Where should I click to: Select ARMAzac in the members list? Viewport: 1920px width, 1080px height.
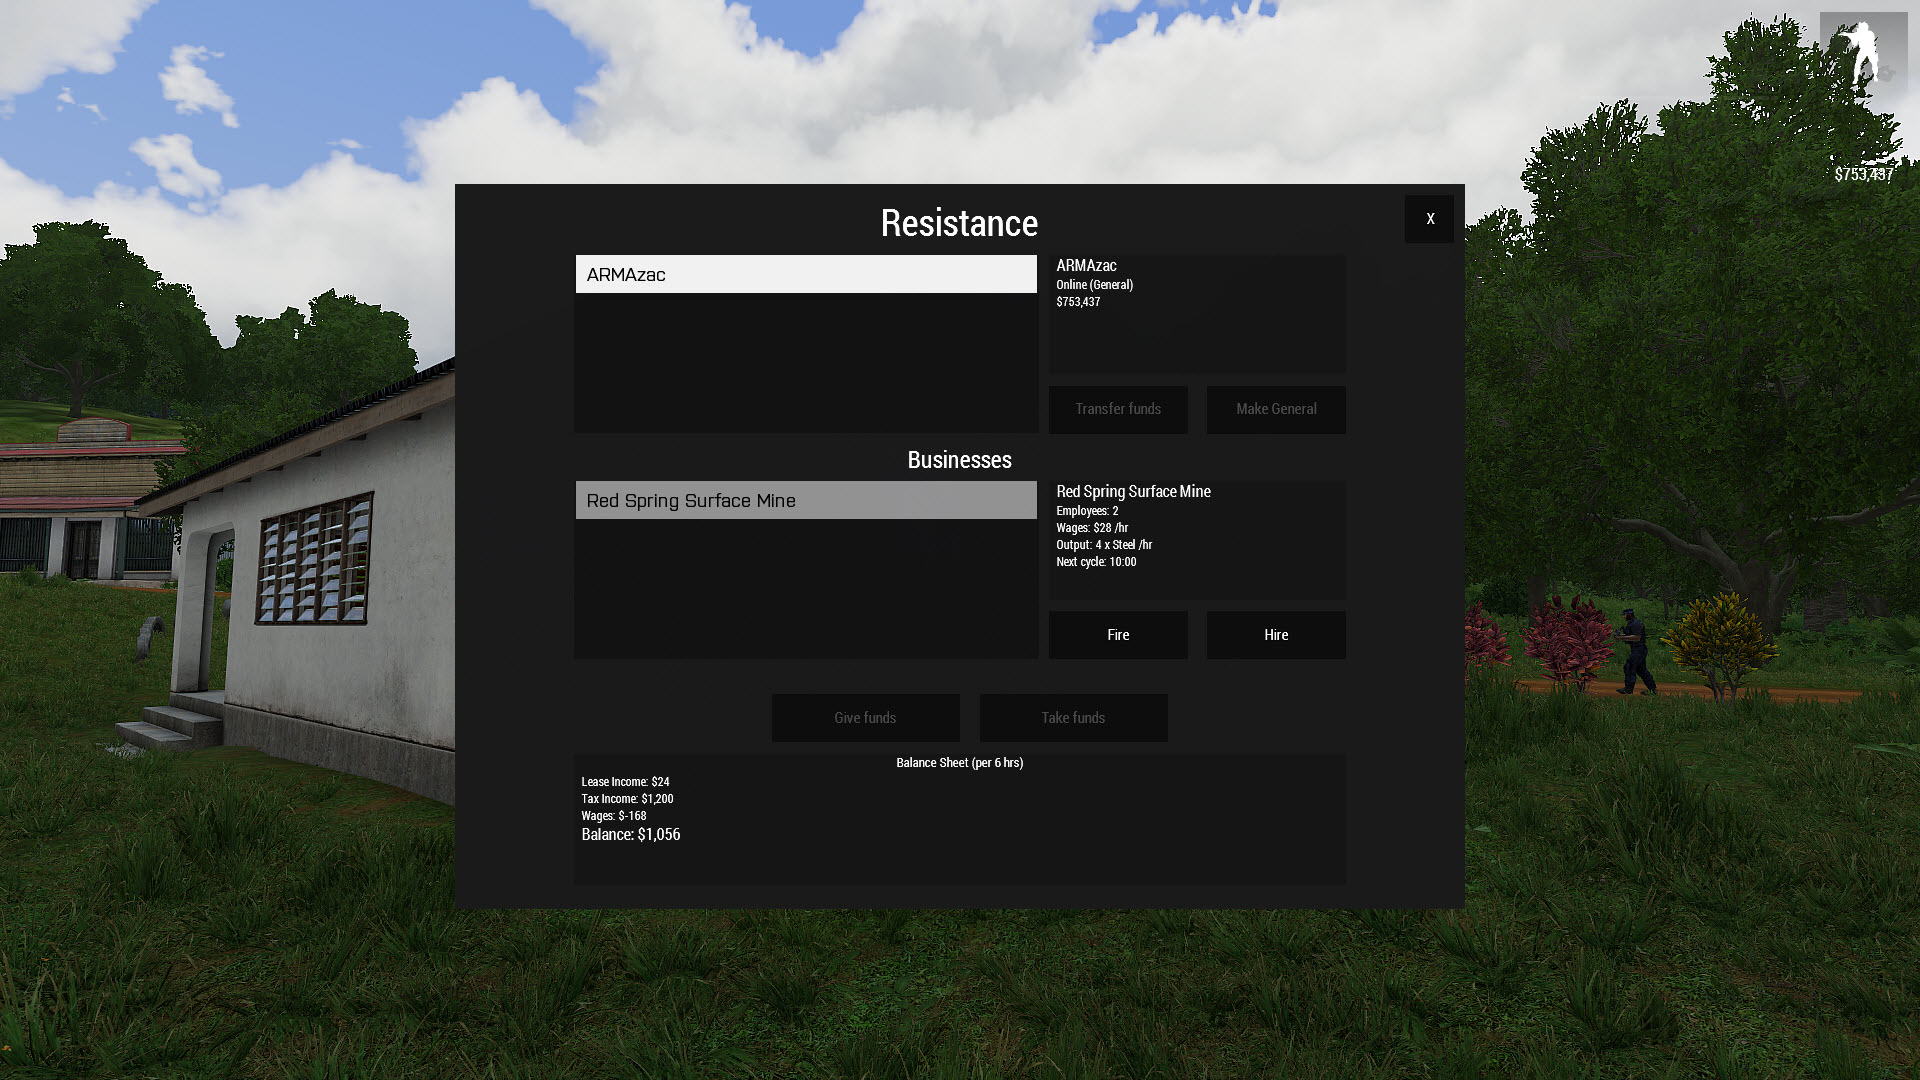point(805,274)
